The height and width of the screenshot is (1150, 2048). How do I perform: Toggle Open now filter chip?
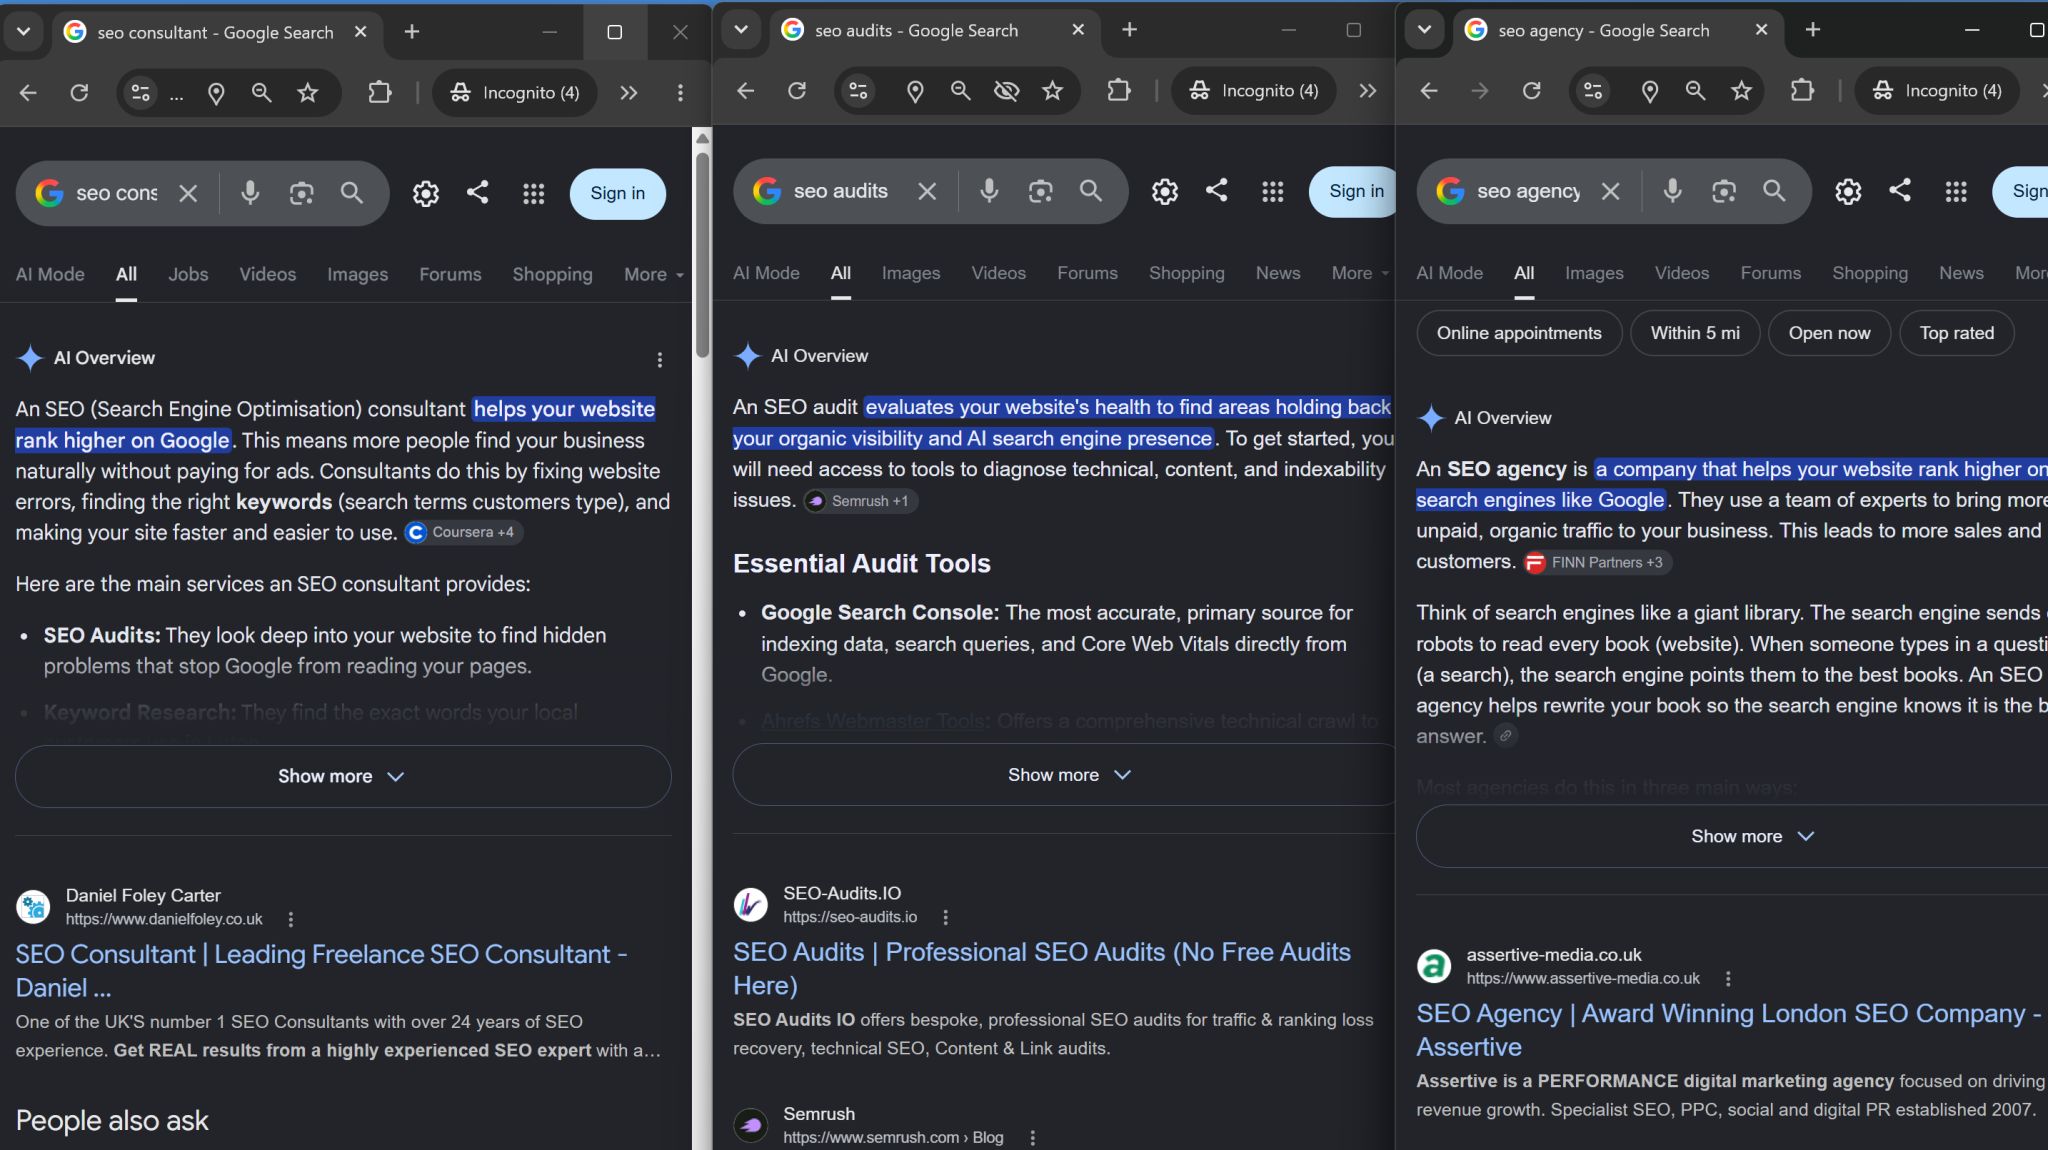[1829, 333]
